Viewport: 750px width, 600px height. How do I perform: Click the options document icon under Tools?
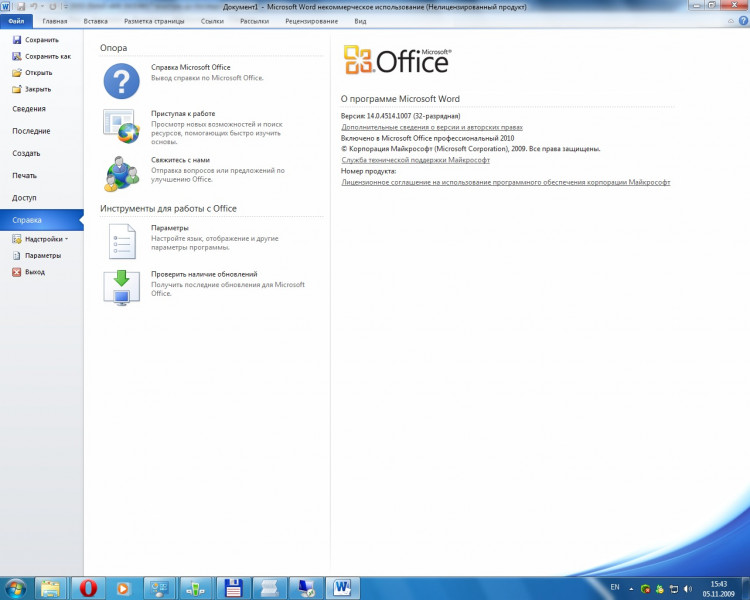[x=122, y=242]
